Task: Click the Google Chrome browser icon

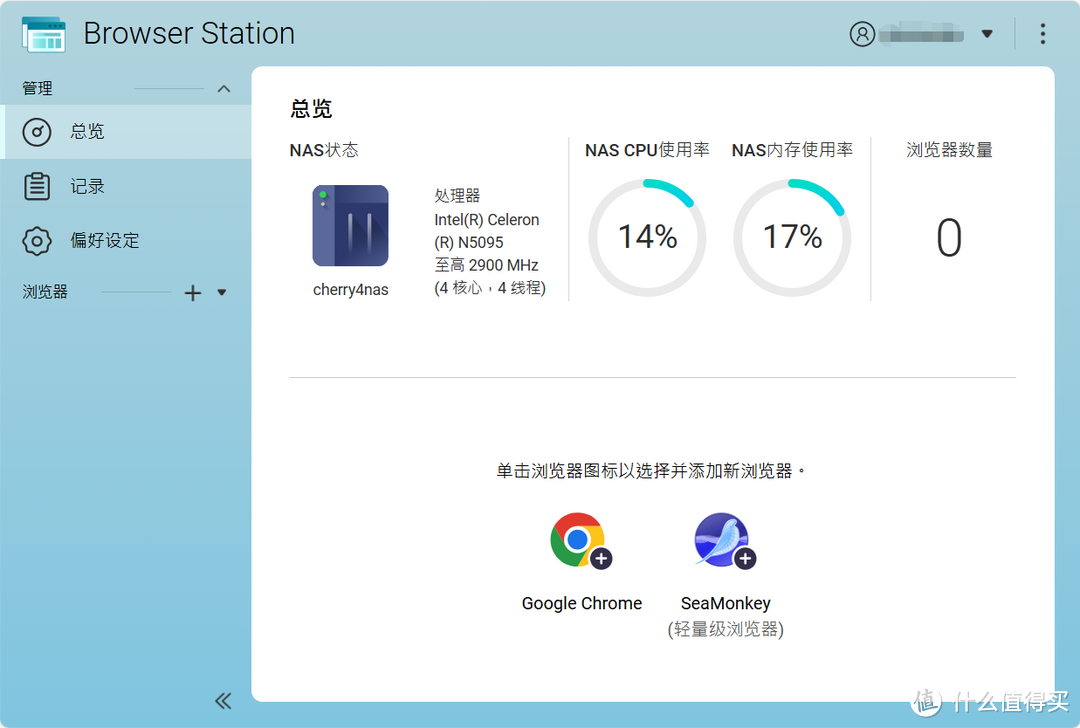Action: click(578, 539)
